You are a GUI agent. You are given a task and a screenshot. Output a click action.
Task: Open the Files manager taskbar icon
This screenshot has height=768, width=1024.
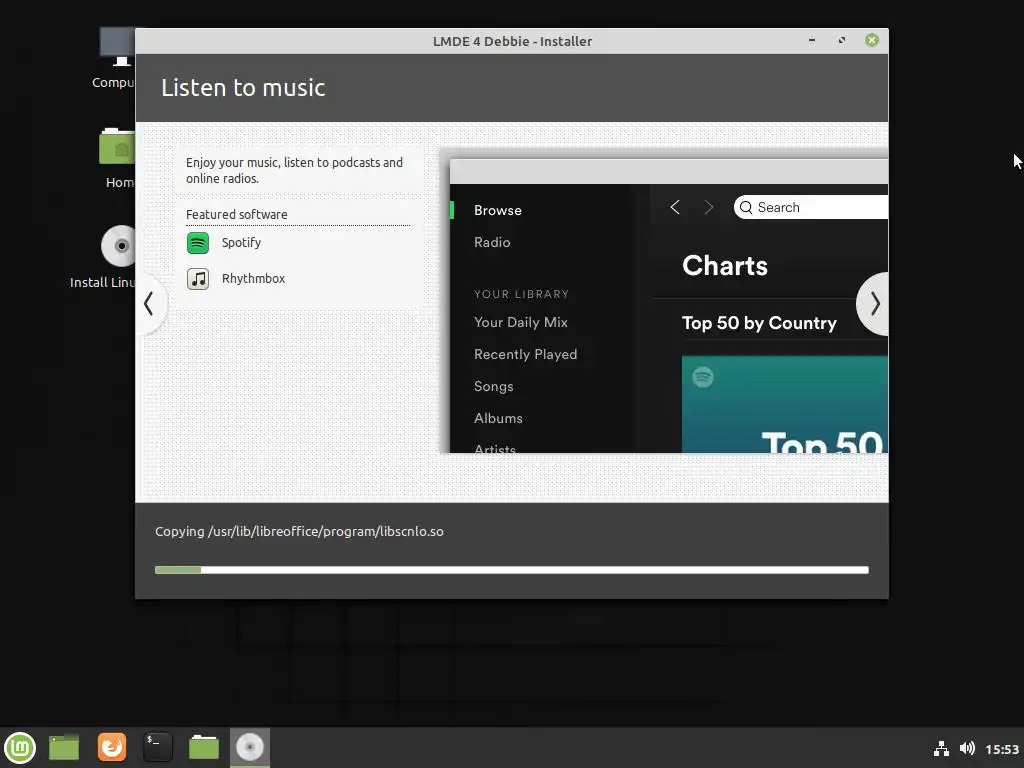pos(204,747)
